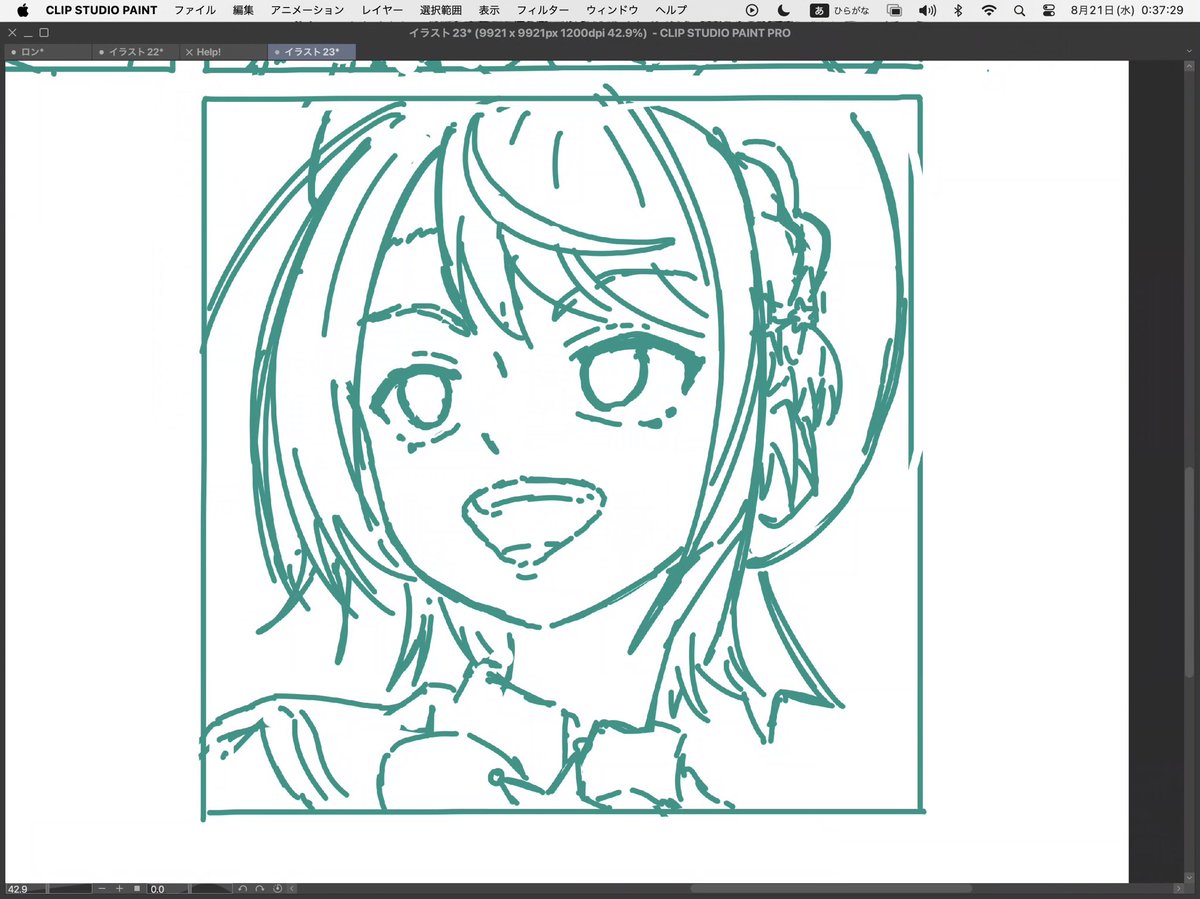Click the date and time 8月21日(水) 0:37:29
This screenshot has height=899, width=1200.
click(1126, 10)
